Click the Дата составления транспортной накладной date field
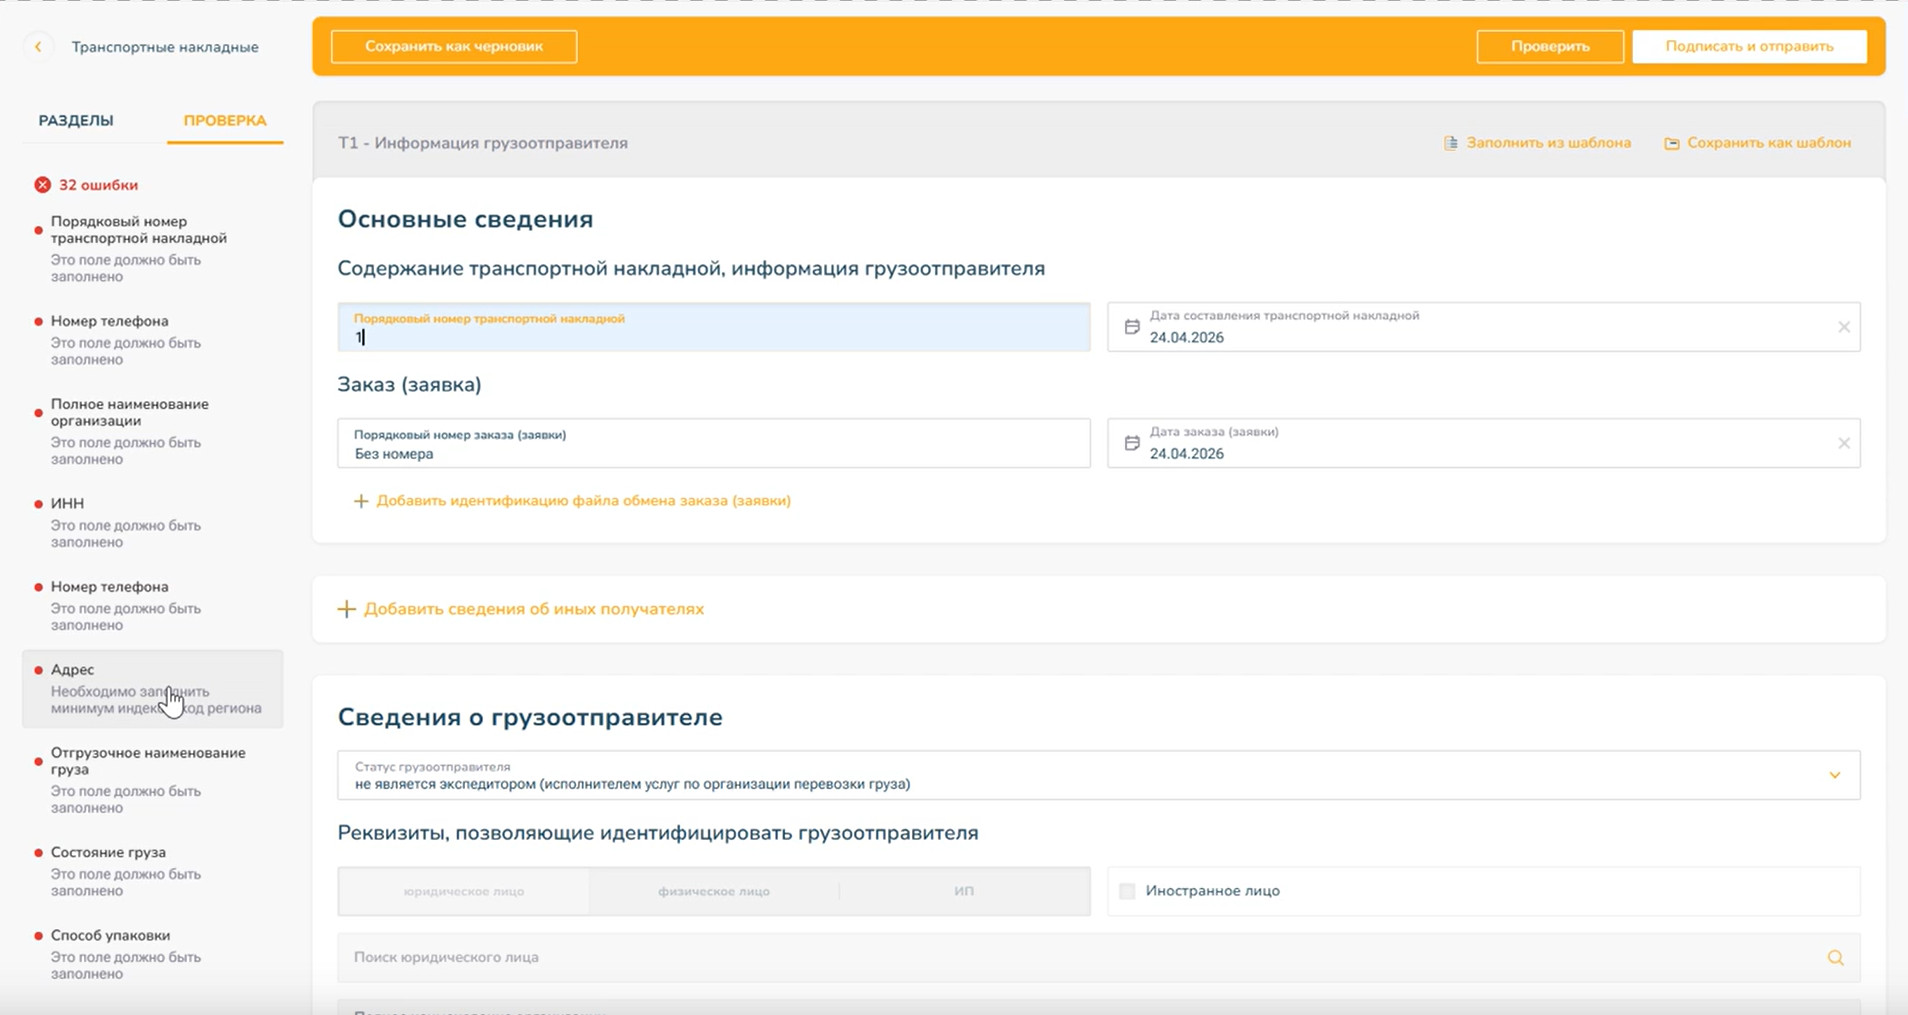This screenshot has height=1015, width=1908. (1484, 327)
